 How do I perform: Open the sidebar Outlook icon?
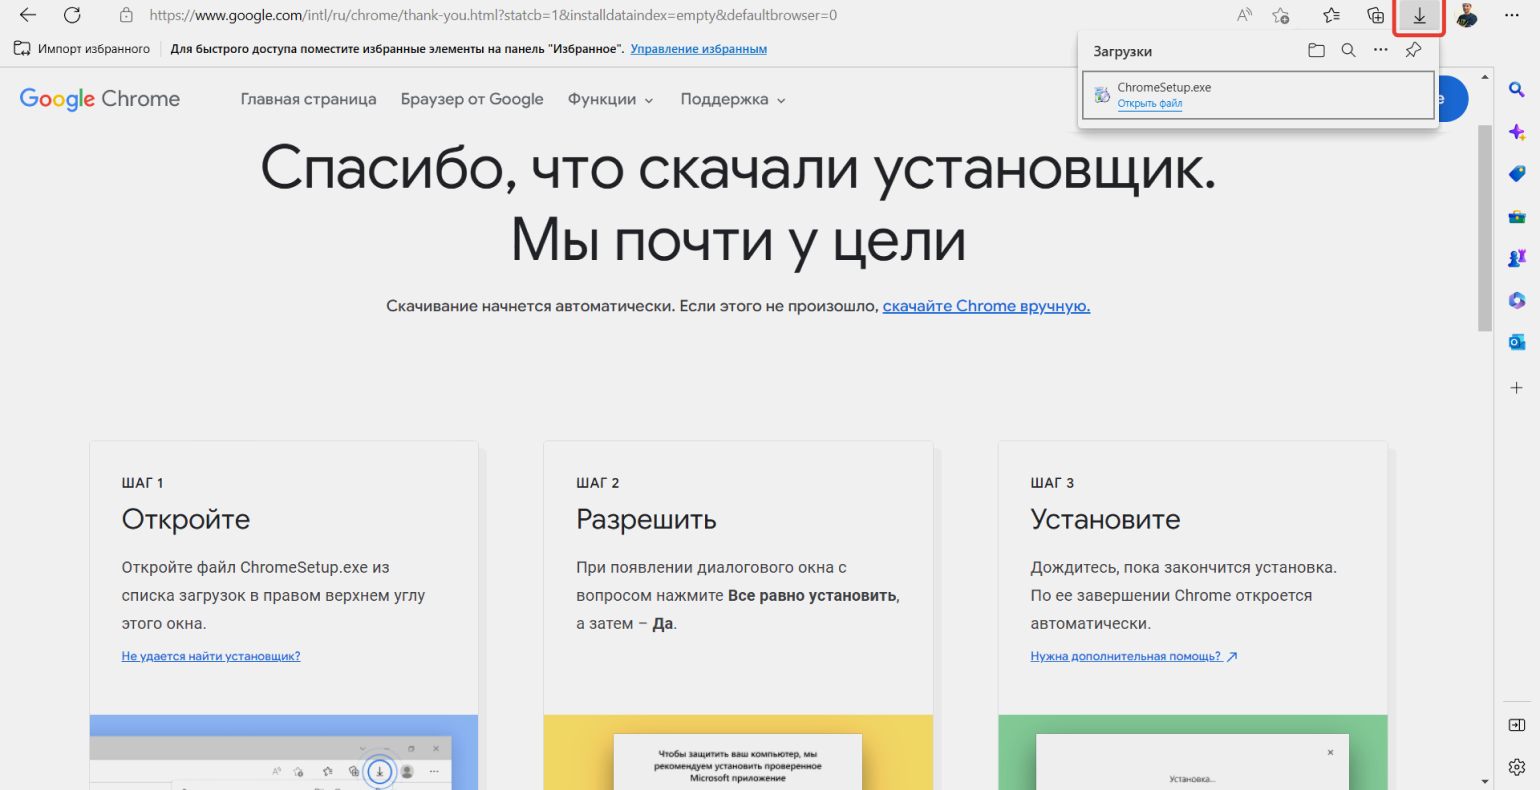pos(1517,342)
